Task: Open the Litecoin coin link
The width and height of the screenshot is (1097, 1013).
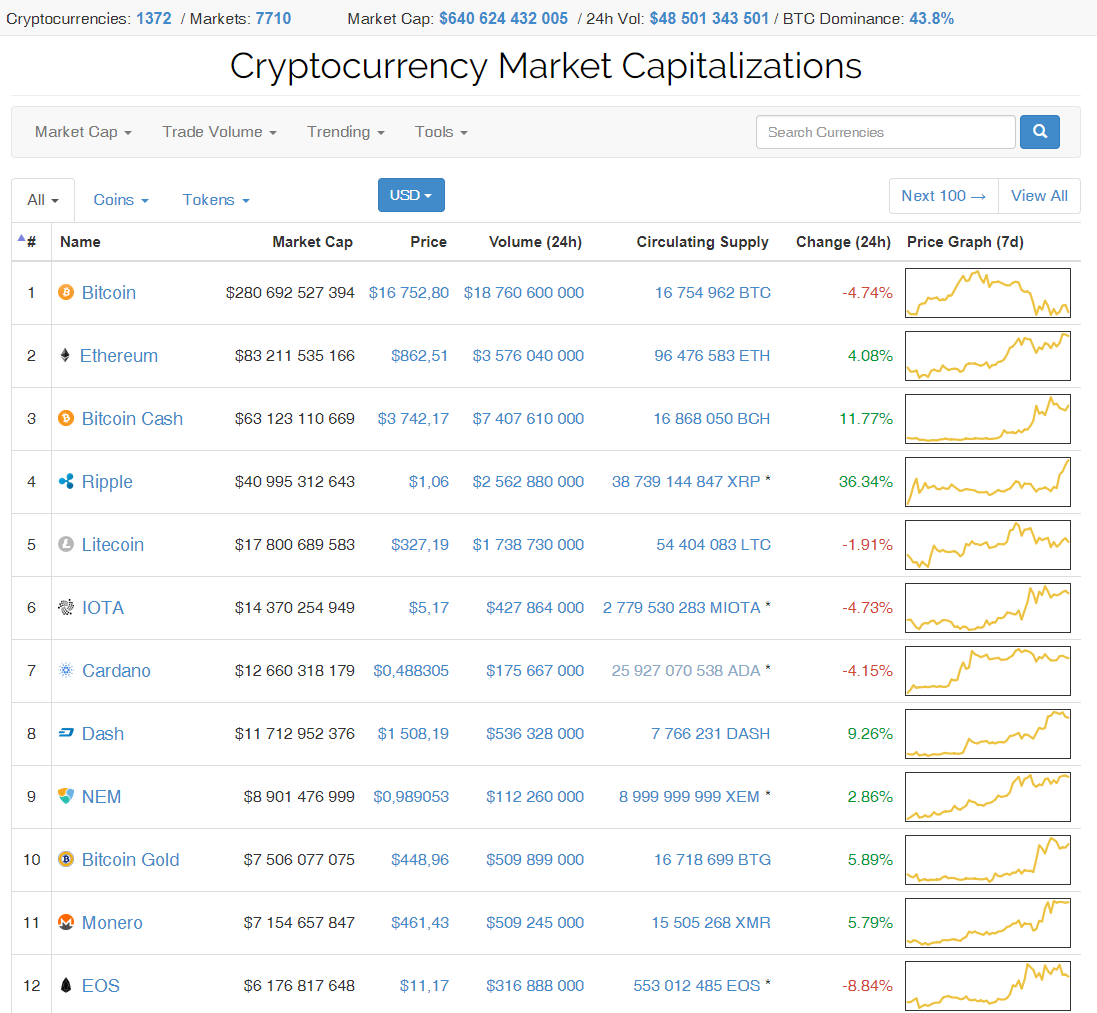Action: [113, 544]
